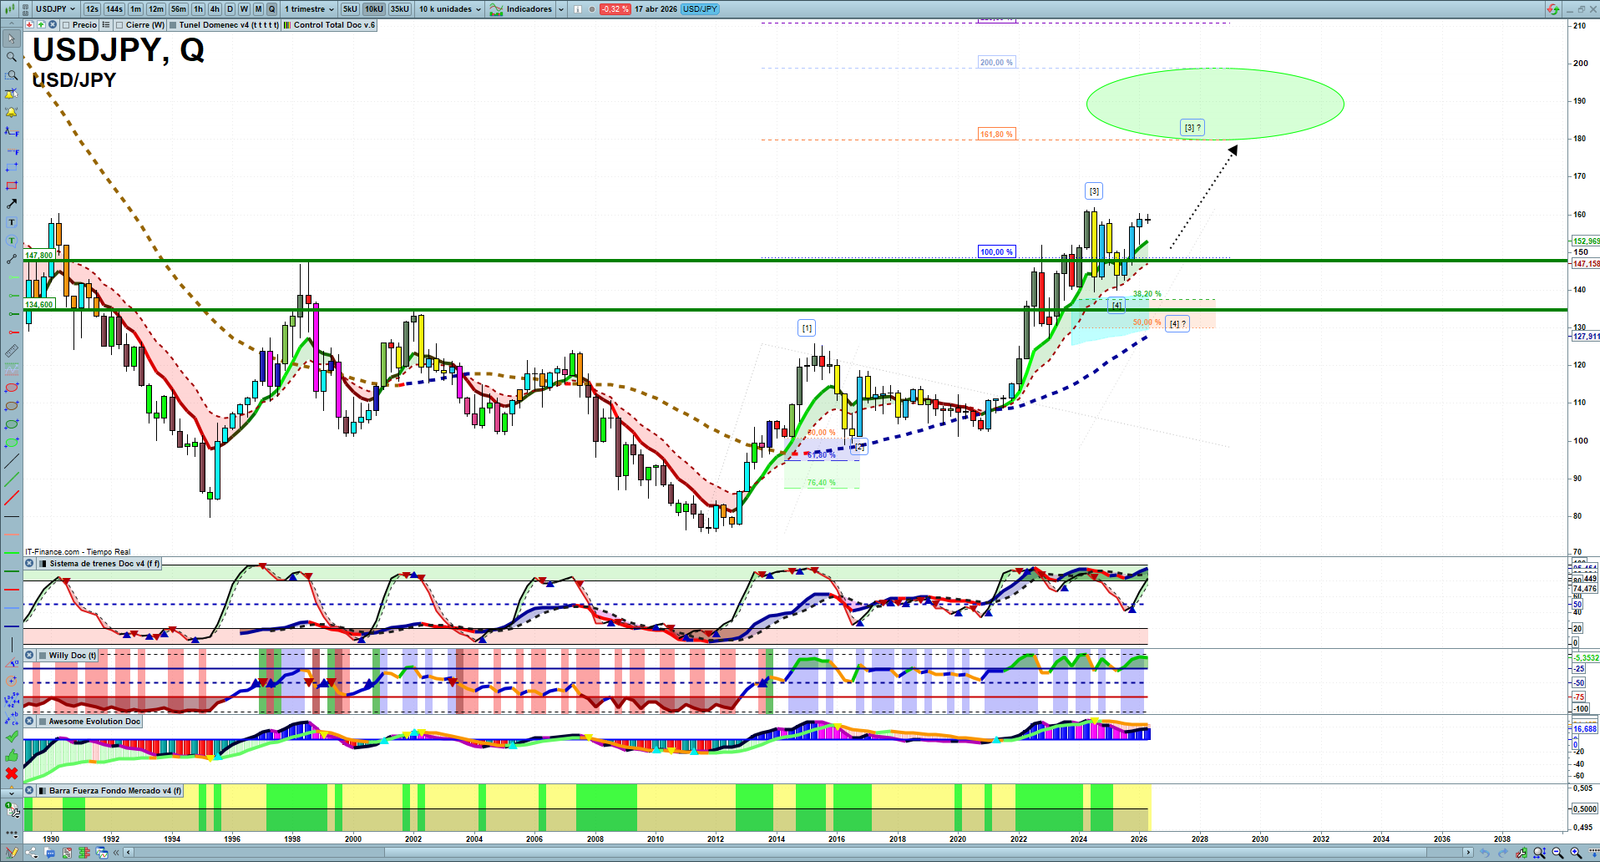
Task: Pick the bell alert tool
Action: click(x=12, y=112)
